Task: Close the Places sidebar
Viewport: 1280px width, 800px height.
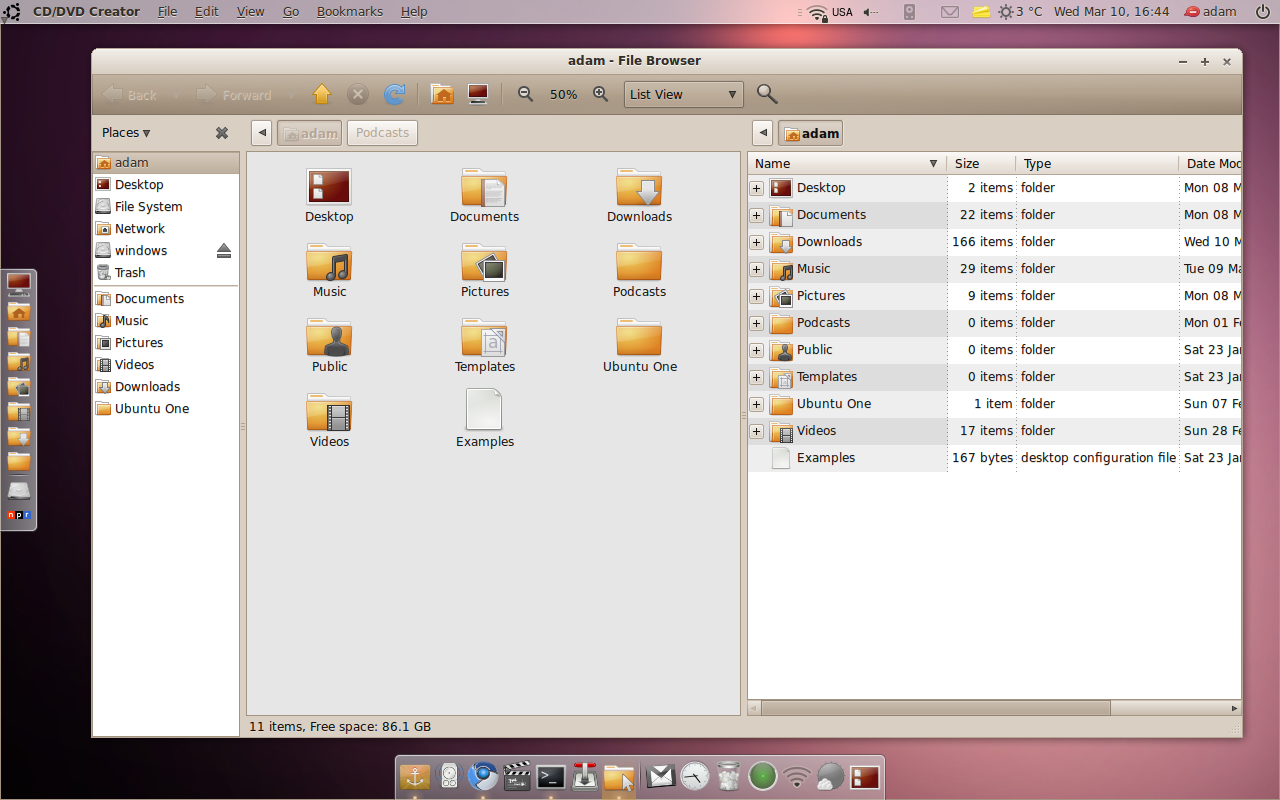Action: [x=222, y=133]
